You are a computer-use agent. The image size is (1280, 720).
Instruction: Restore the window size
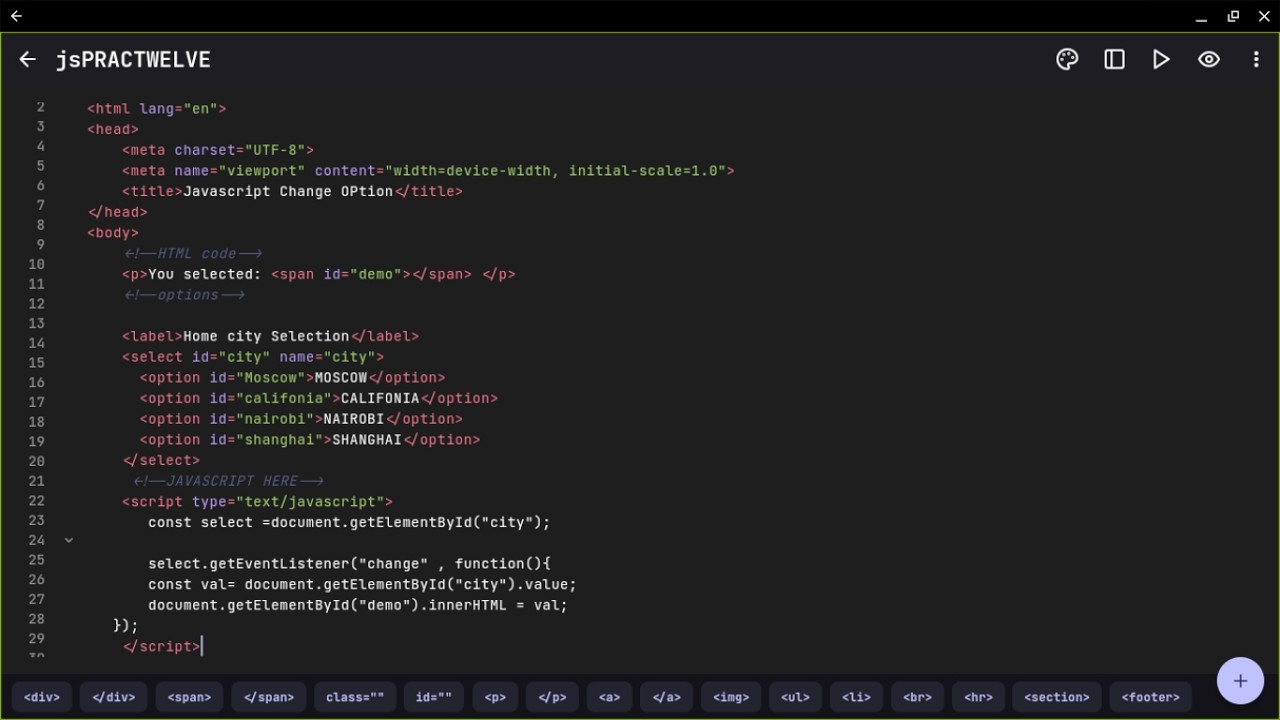click(x=1233, y=16)
